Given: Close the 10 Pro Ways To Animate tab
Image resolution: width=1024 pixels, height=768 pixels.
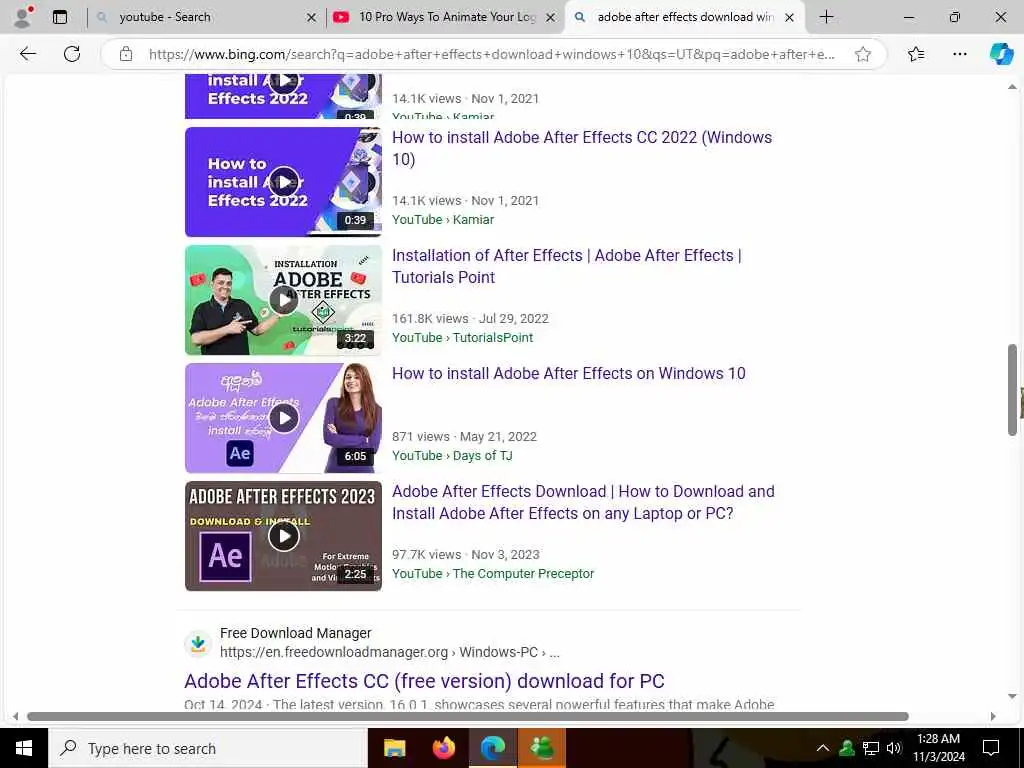Looking at the screenshot, I should click(x=551, y=18).
